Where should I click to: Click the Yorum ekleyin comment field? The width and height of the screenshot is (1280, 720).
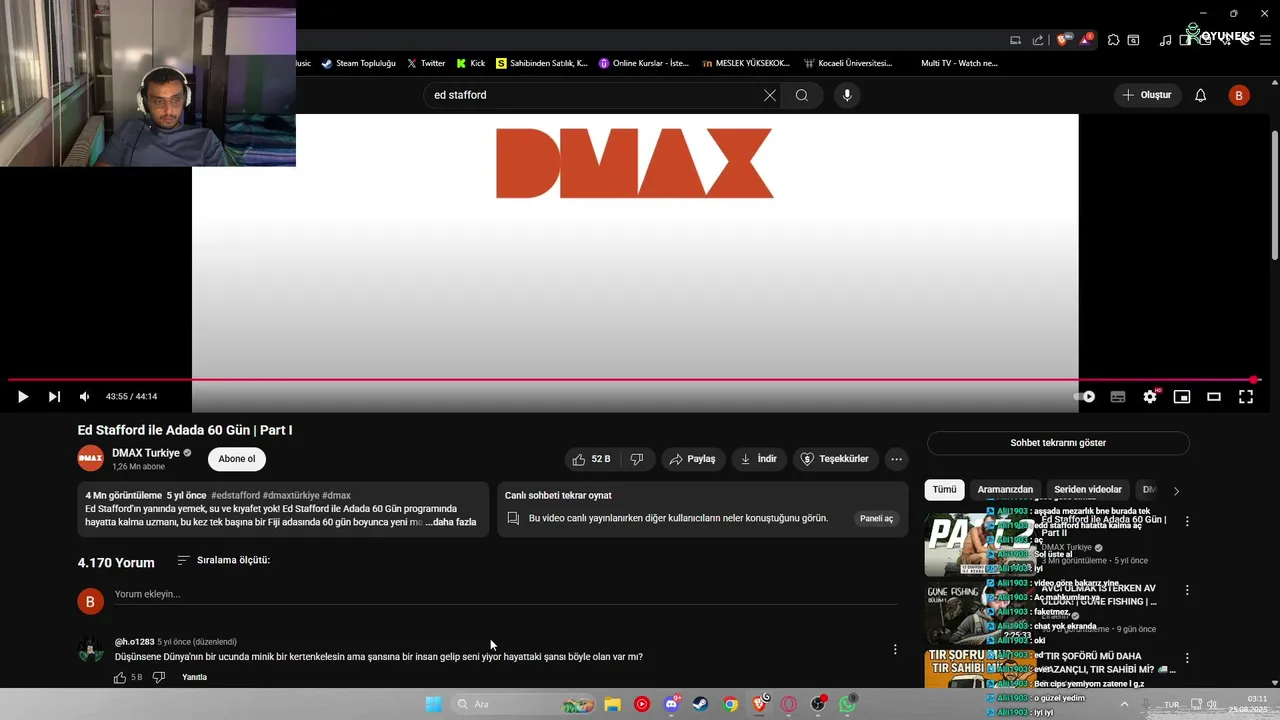(505, 594)
